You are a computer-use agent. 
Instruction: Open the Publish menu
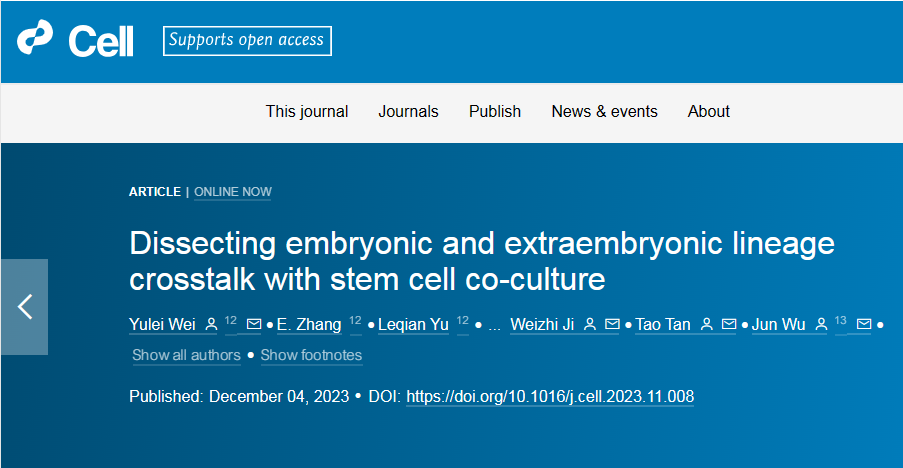tap(495, 112)
